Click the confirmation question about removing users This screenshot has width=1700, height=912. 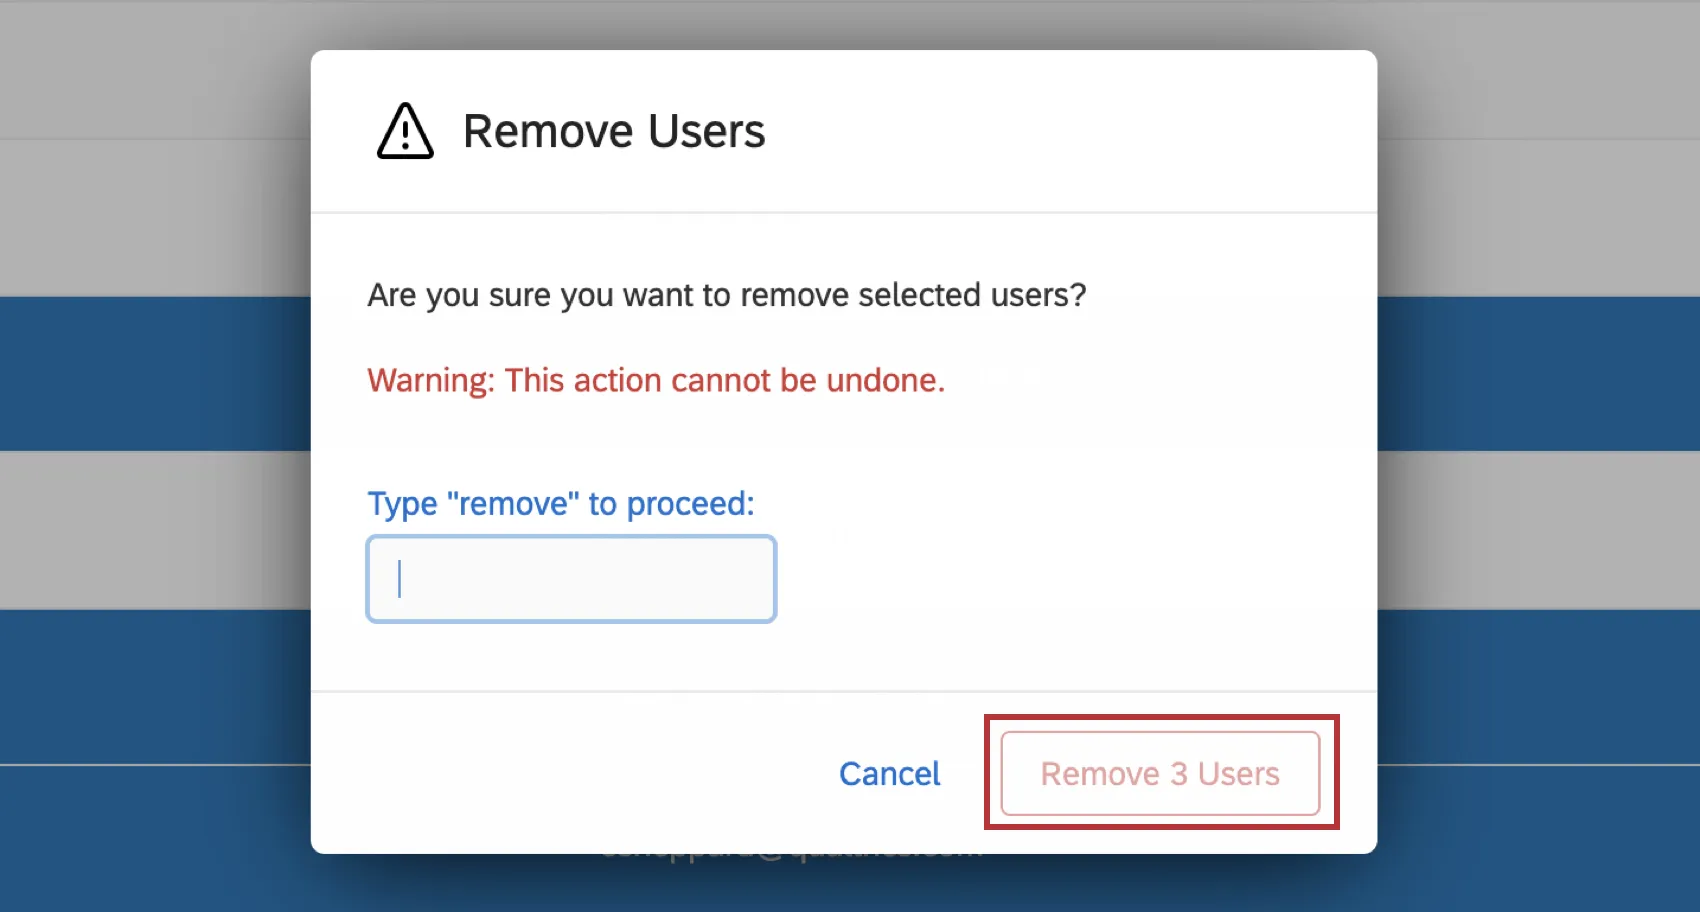click(x=726, y=295)
